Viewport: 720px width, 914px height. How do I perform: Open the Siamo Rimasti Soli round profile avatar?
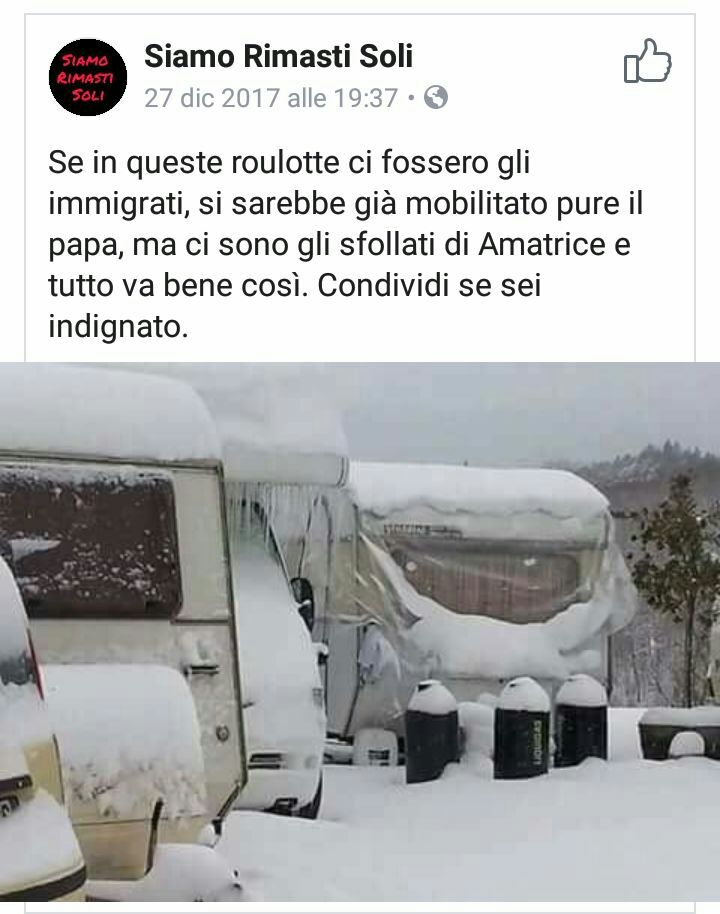tap(87, 77)
